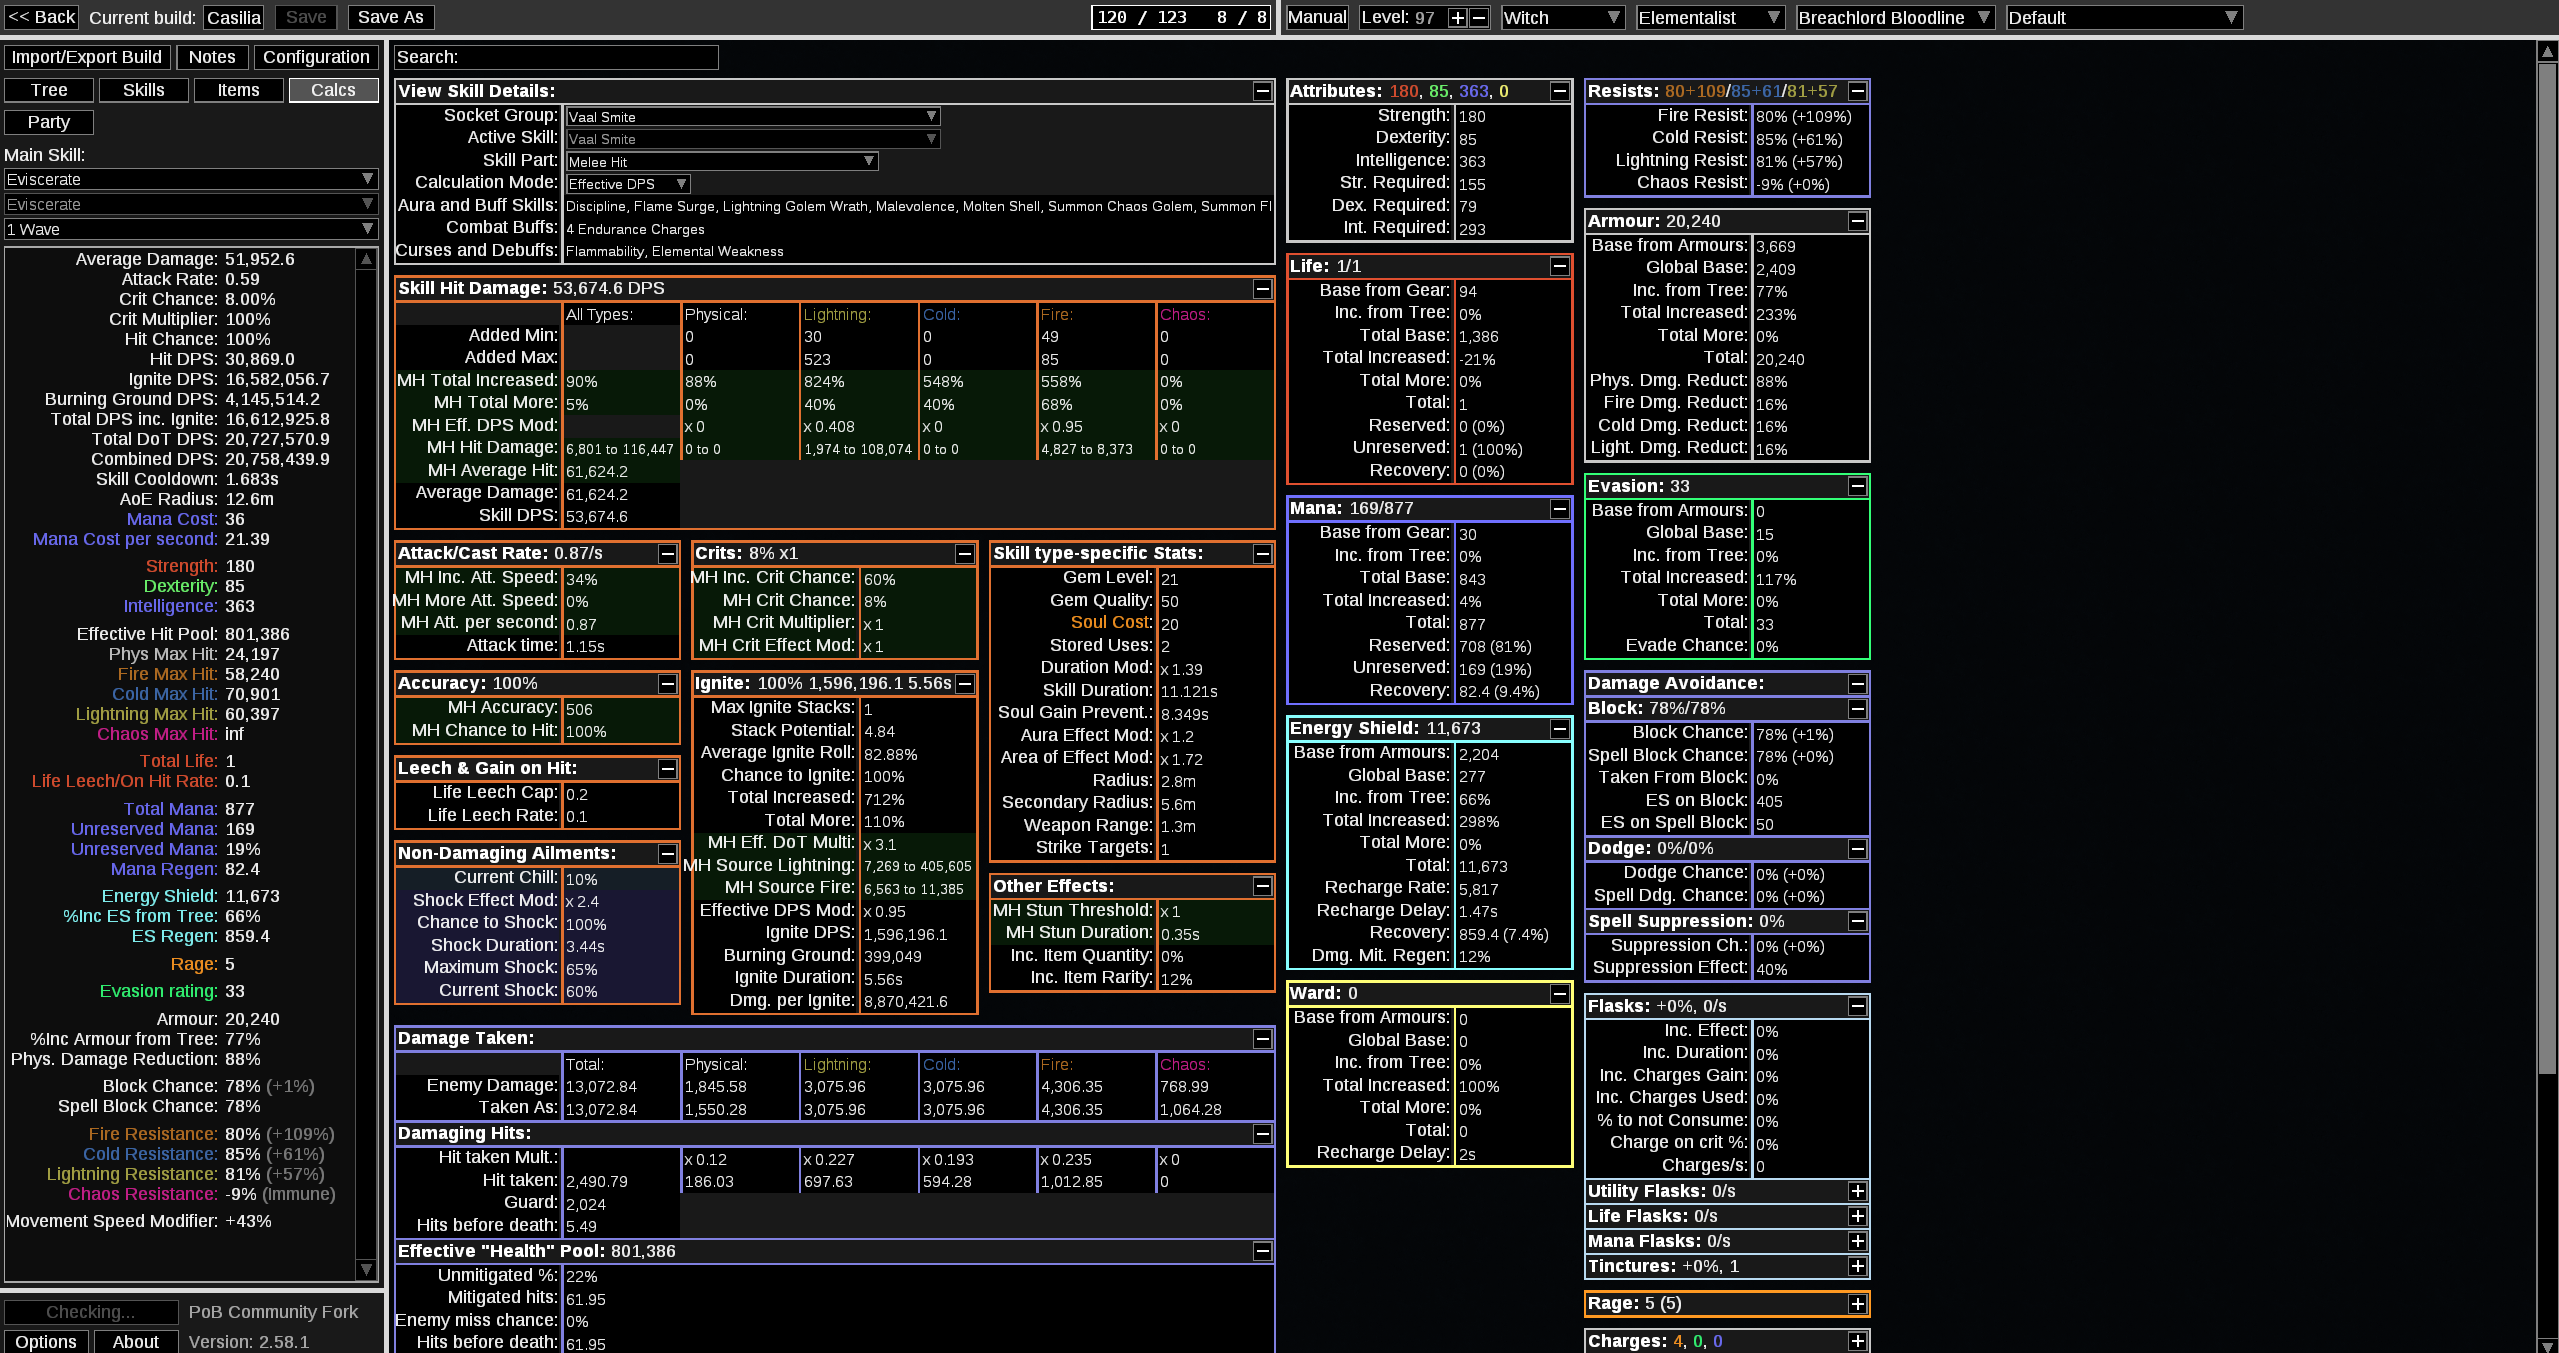The image size is (2559, 1353).
Task: Collapse the Attributes panel
Action: pyautogui.click(x=1559, y=91)
